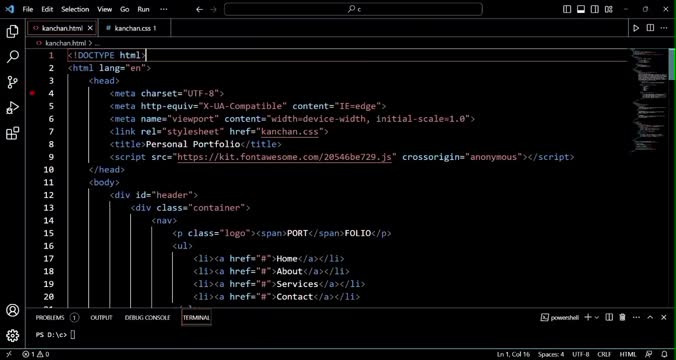676x360 pixels.
Task: Click kanchan.html in the breadcrumb
Action: pos(66,43)
